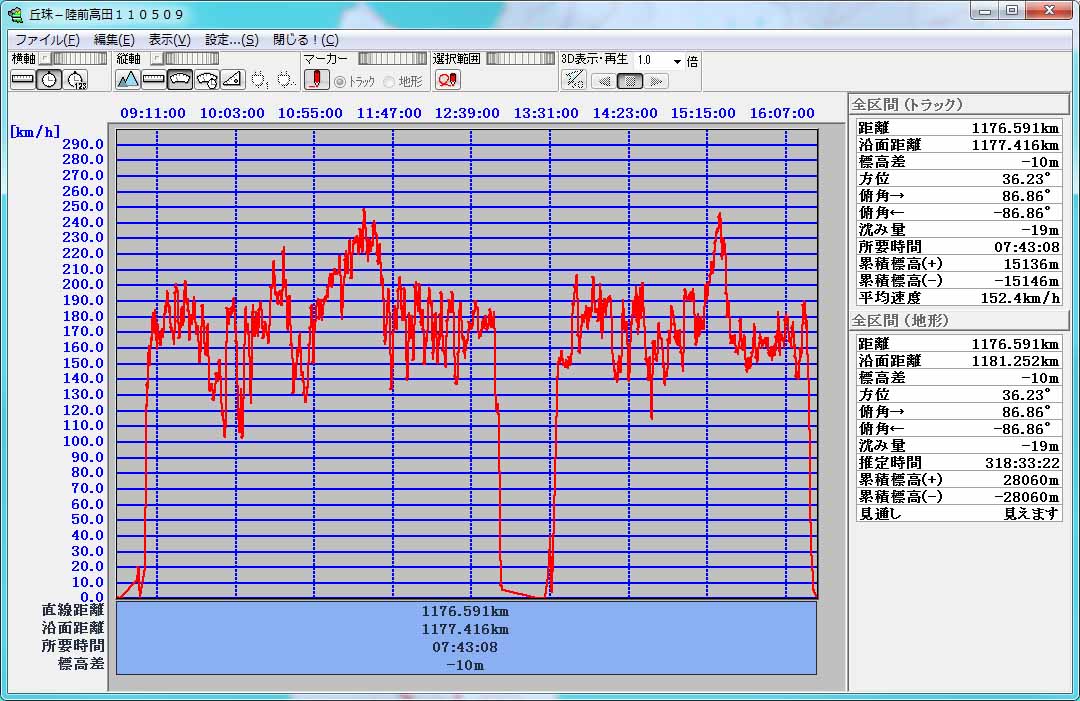Click the 3D display view icon

click(573, 80)
